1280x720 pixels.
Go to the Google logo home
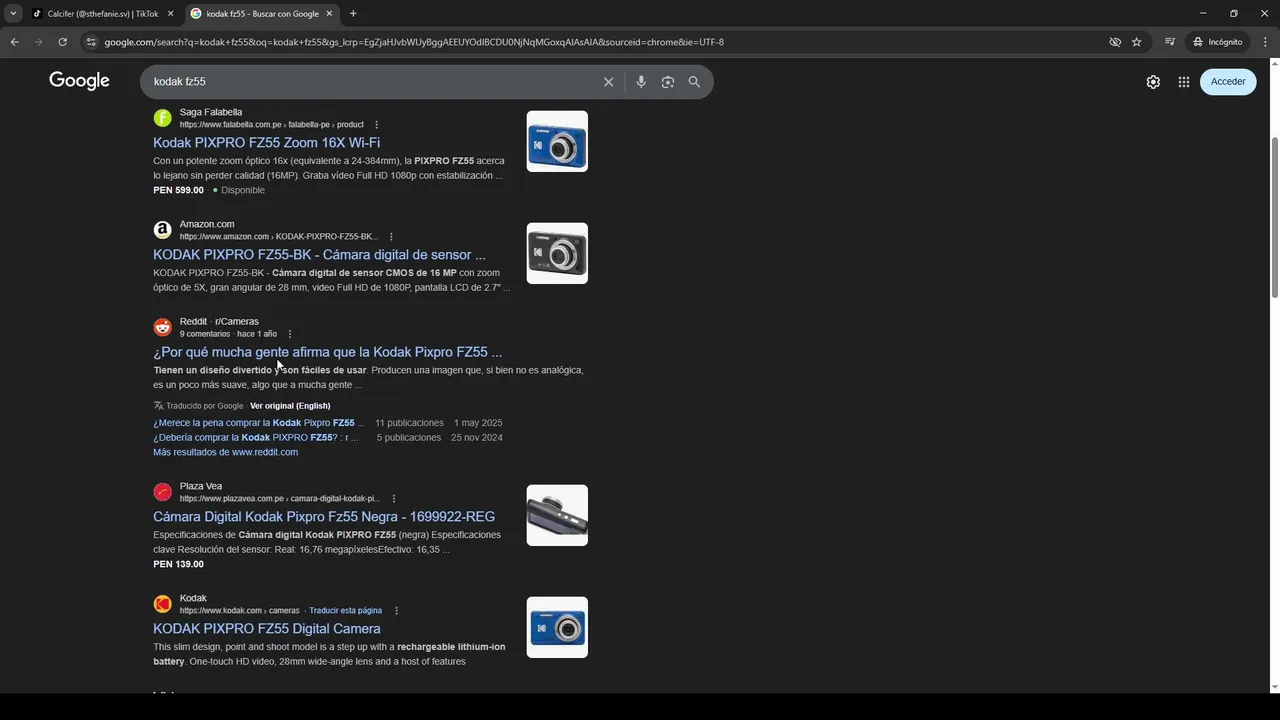79,81
